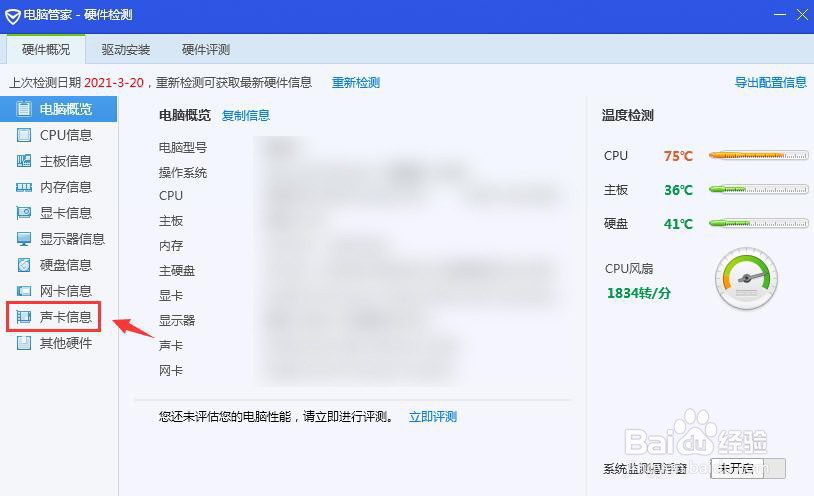814x496 pixels.
Task: Switch to the 硬件概况 tab
Action: [46, 49]
